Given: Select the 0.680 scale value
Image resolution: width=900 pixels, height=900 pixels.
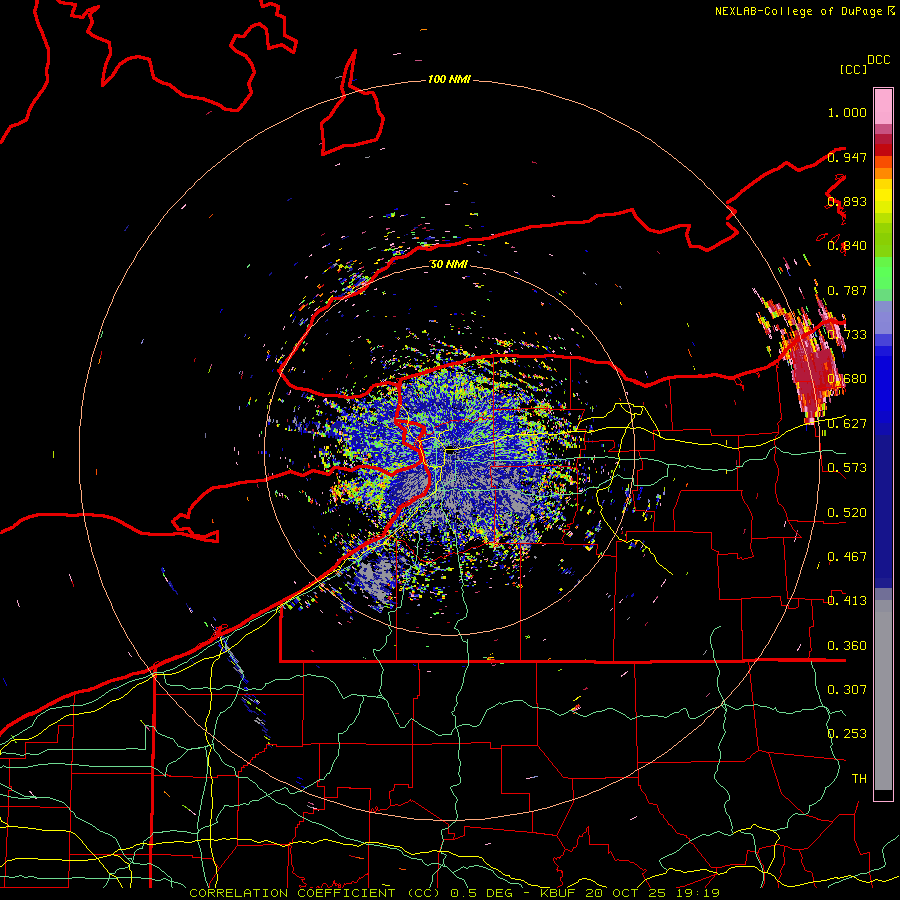Looking at the screenshot, I should click(847, 379).
